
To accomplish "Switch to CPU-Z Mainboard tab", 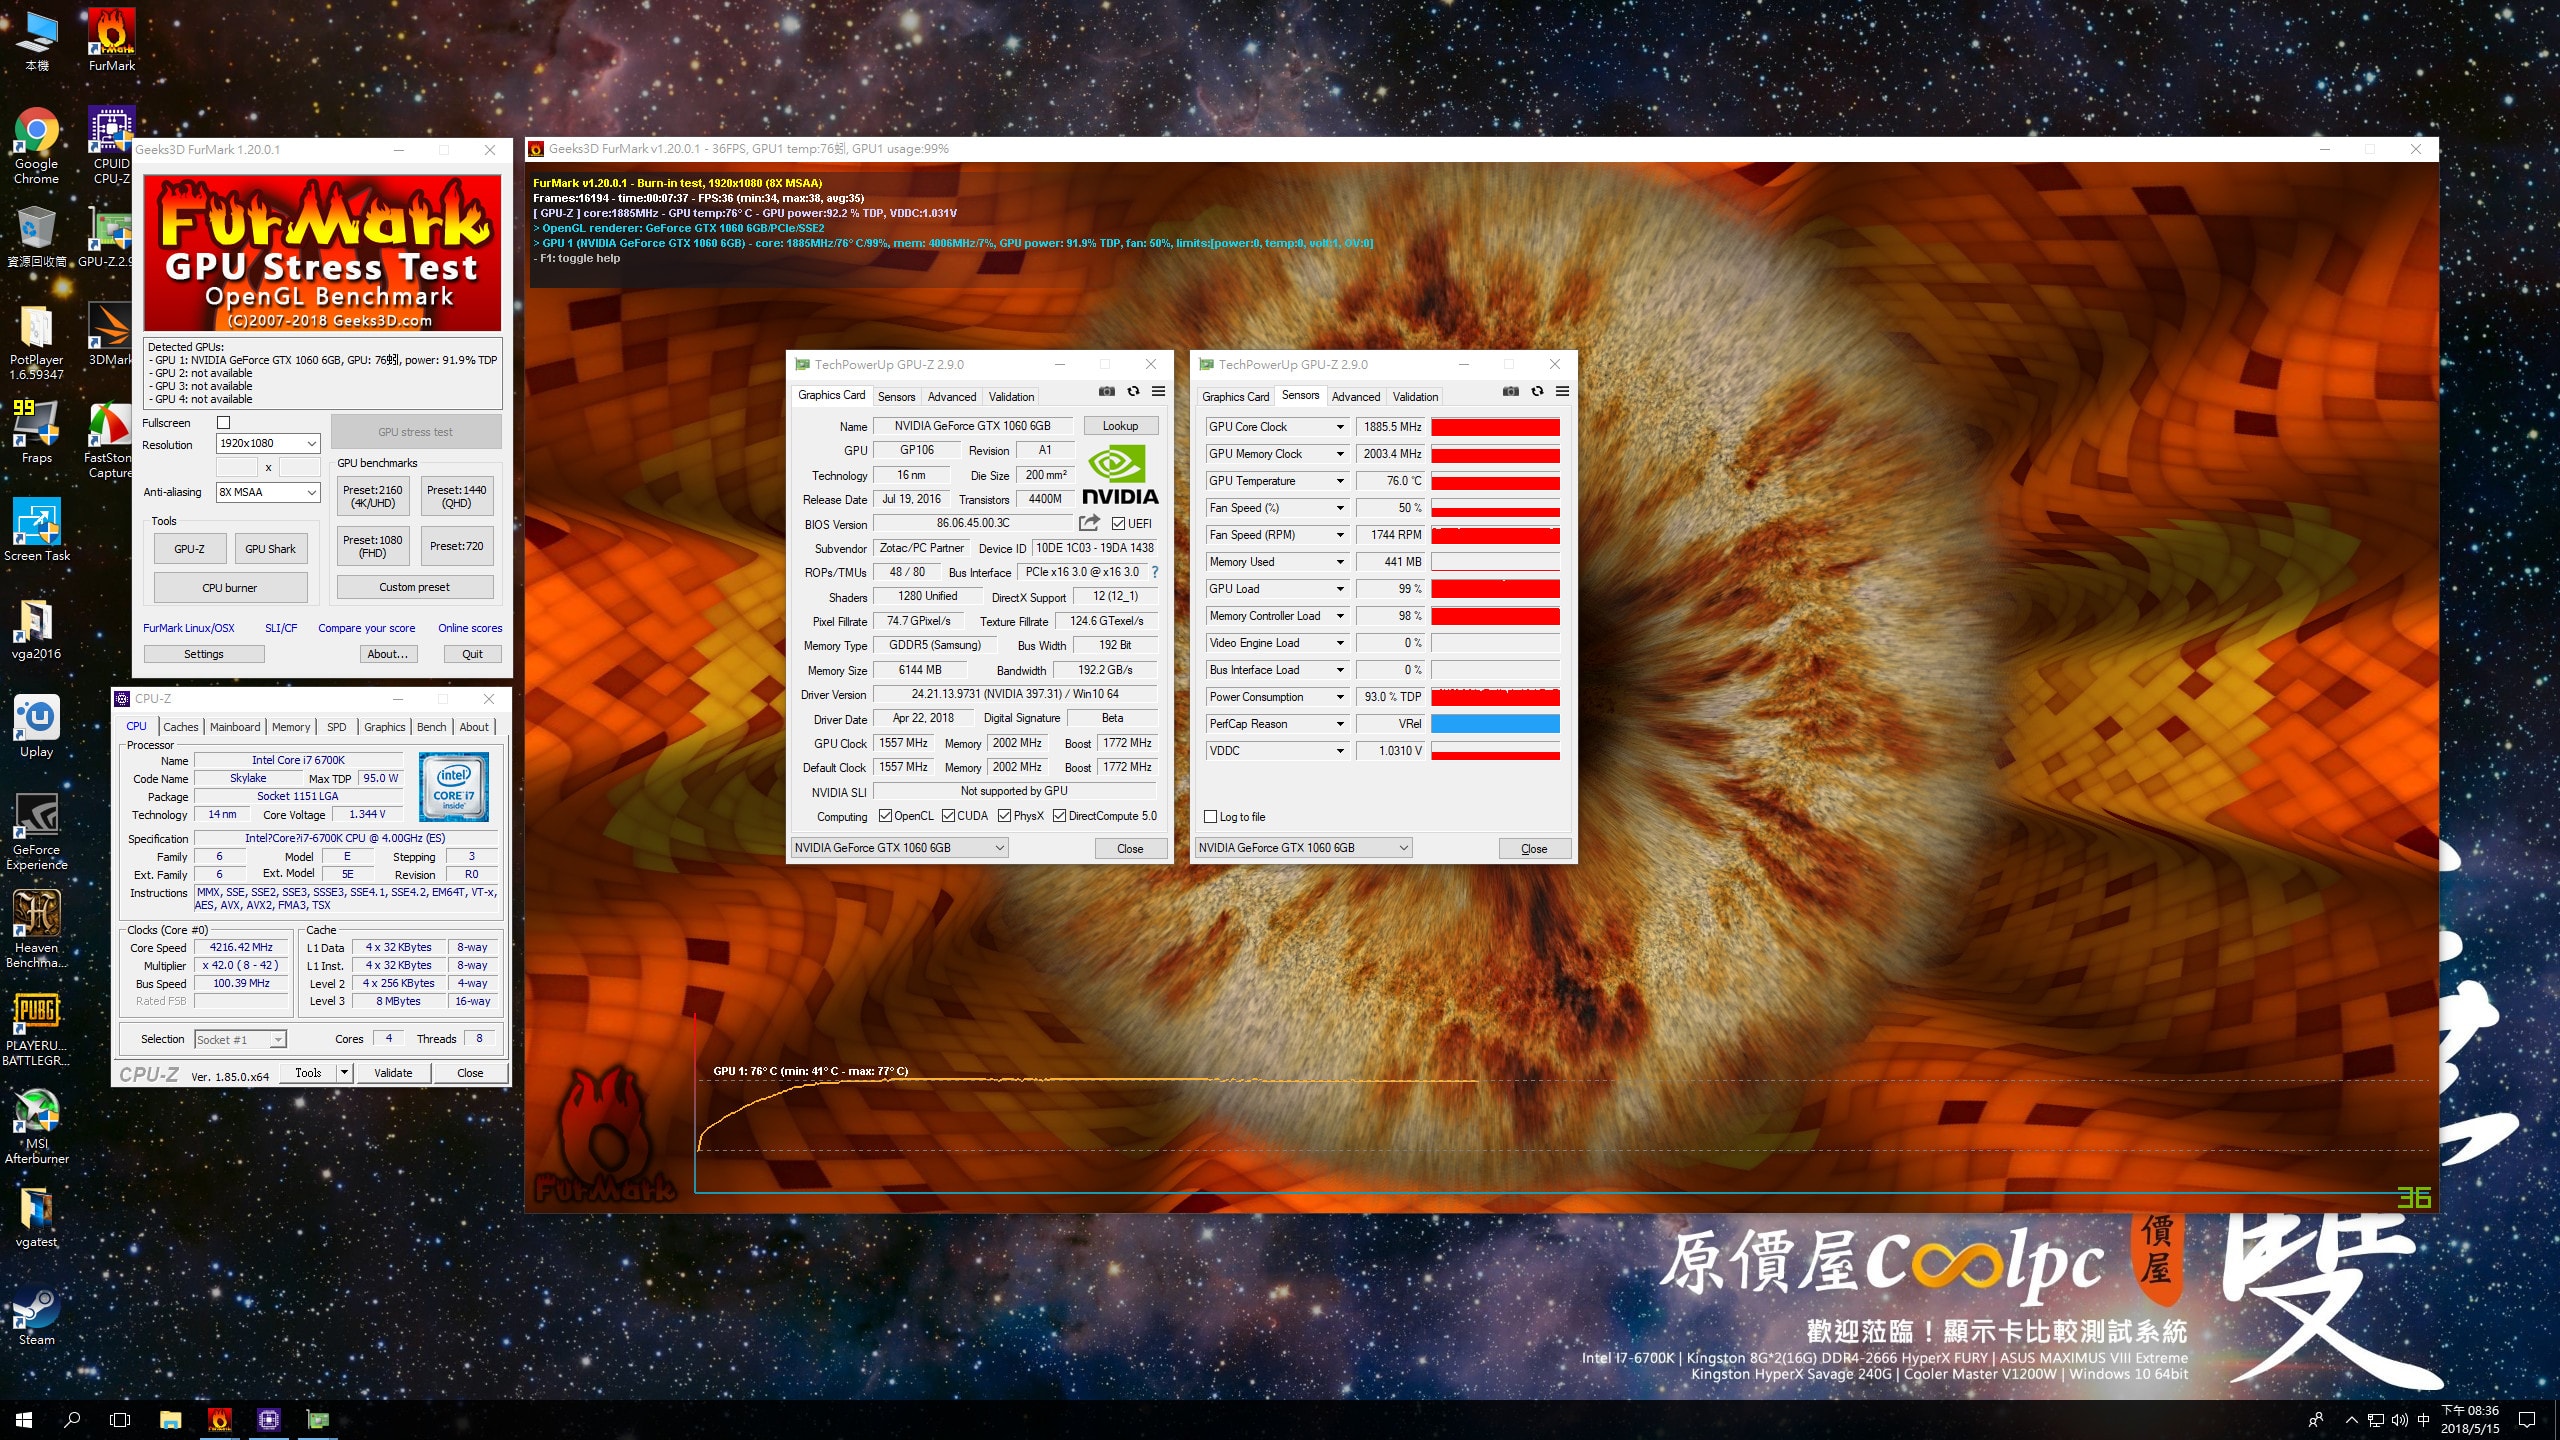I will pos(235,727).
